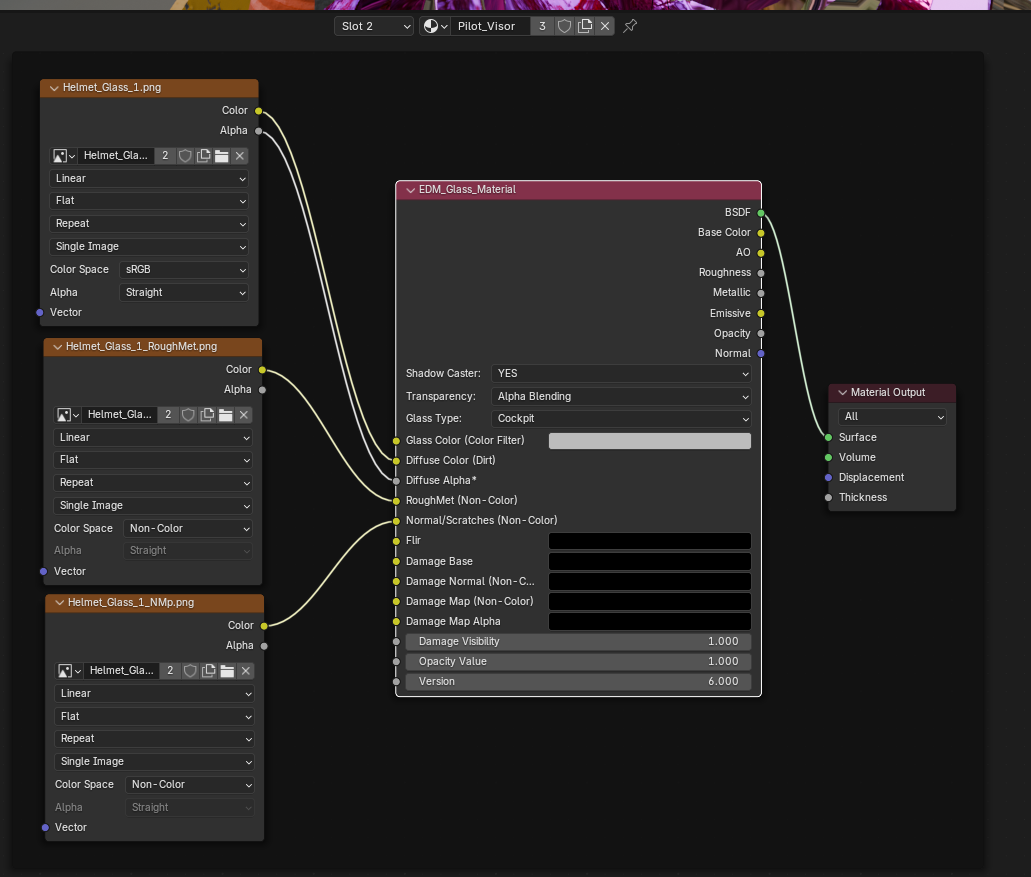Click Color output socket on Helmet_Glass_1.png node
Screen dimensions: 1031x877
pyautogui.click(x=258, y=111)
